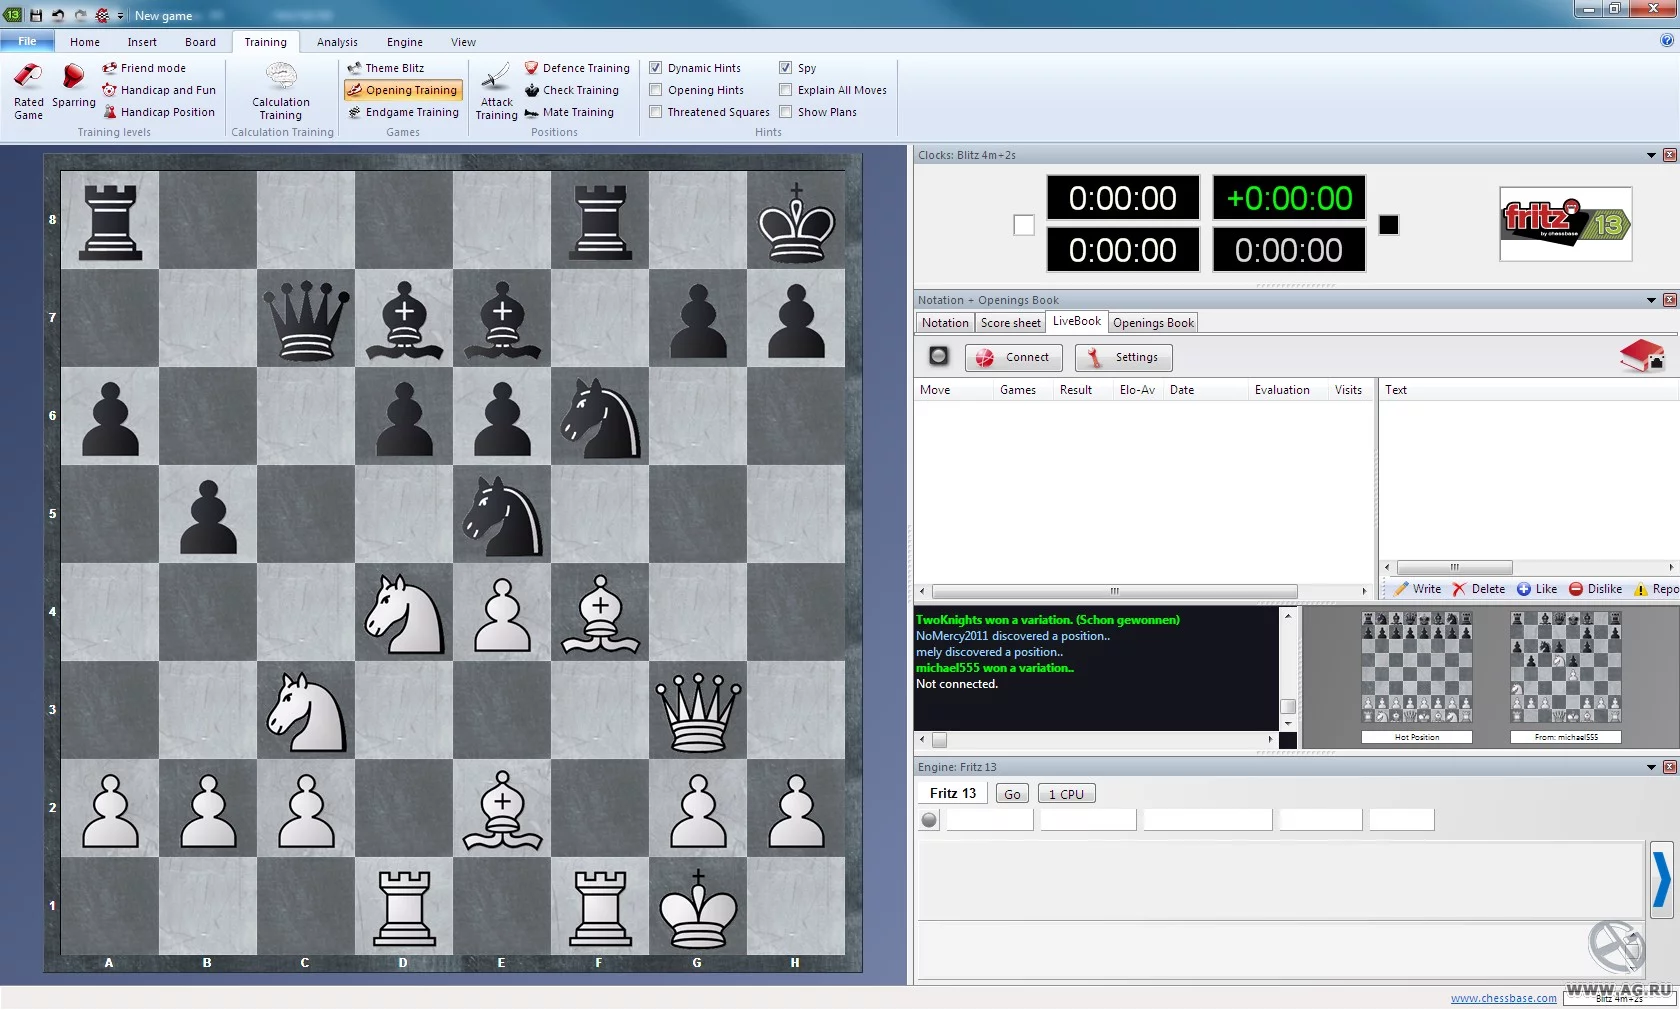This screenshot has height=1010, width=1680.
Task: Switch to the Home ribbon tab
Action: 85,42
